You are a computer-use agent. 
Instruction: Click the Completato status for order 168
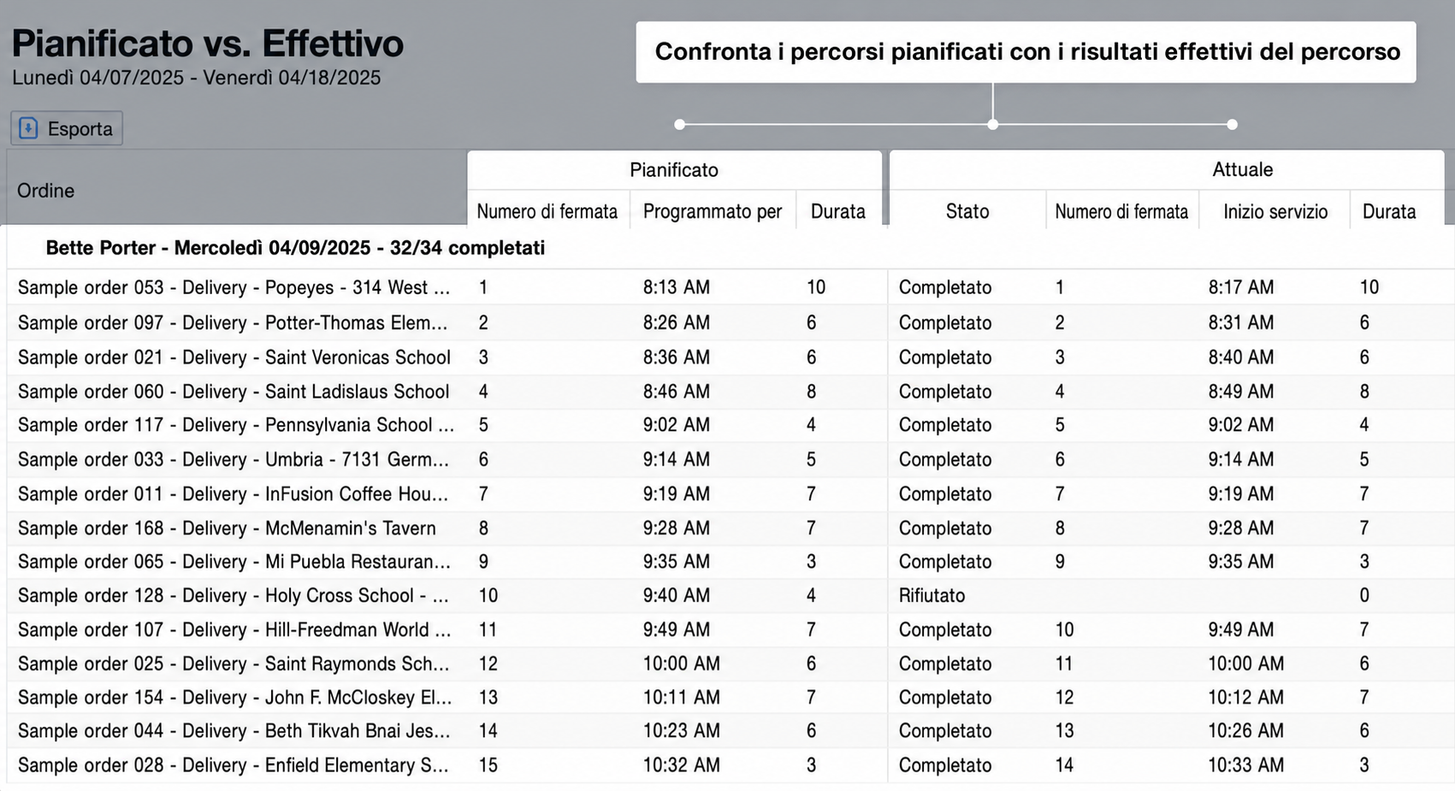[x=945, y=528]
